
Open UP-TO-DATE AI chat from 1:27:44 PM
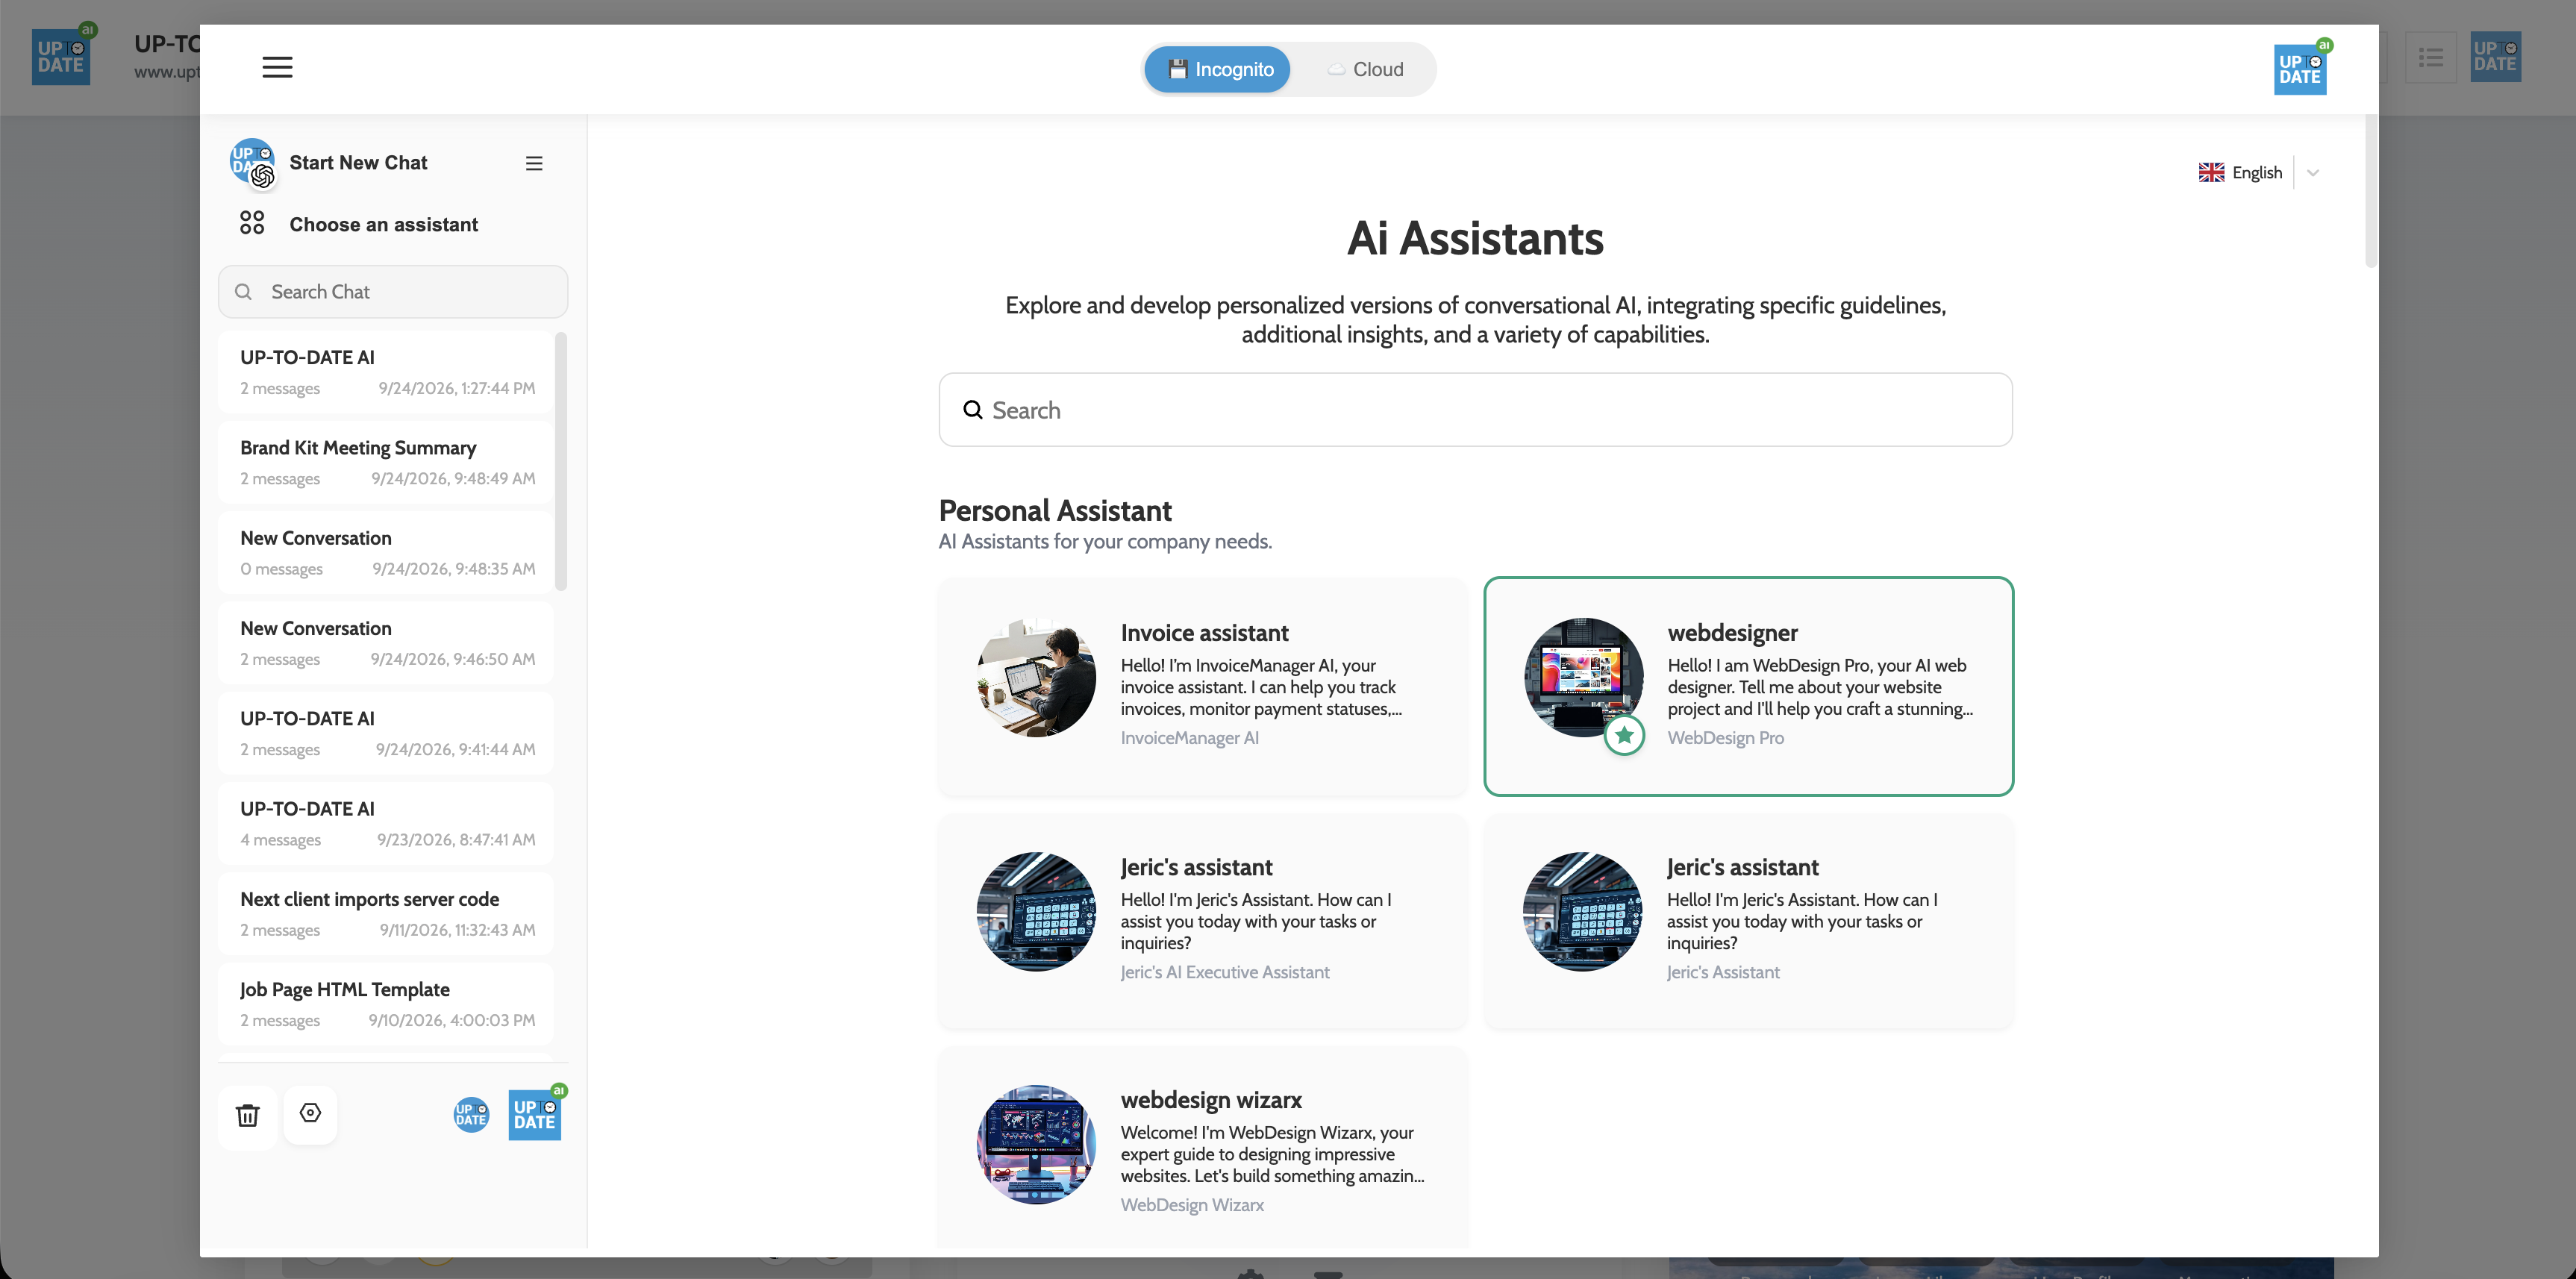pyautogui.click(x=386, y=372)
